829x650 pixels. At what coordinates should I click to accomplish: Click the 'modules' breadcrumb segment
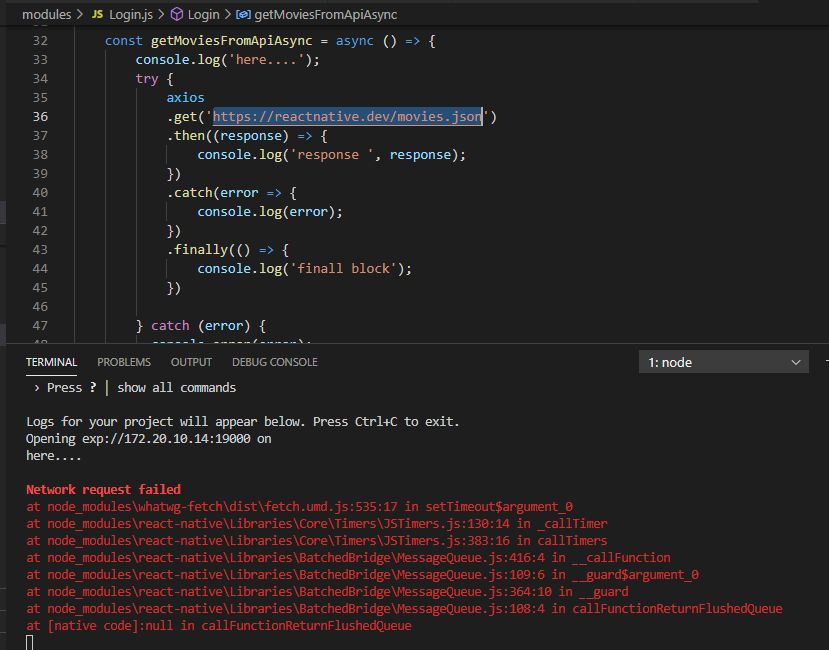(x=47, y=14)
